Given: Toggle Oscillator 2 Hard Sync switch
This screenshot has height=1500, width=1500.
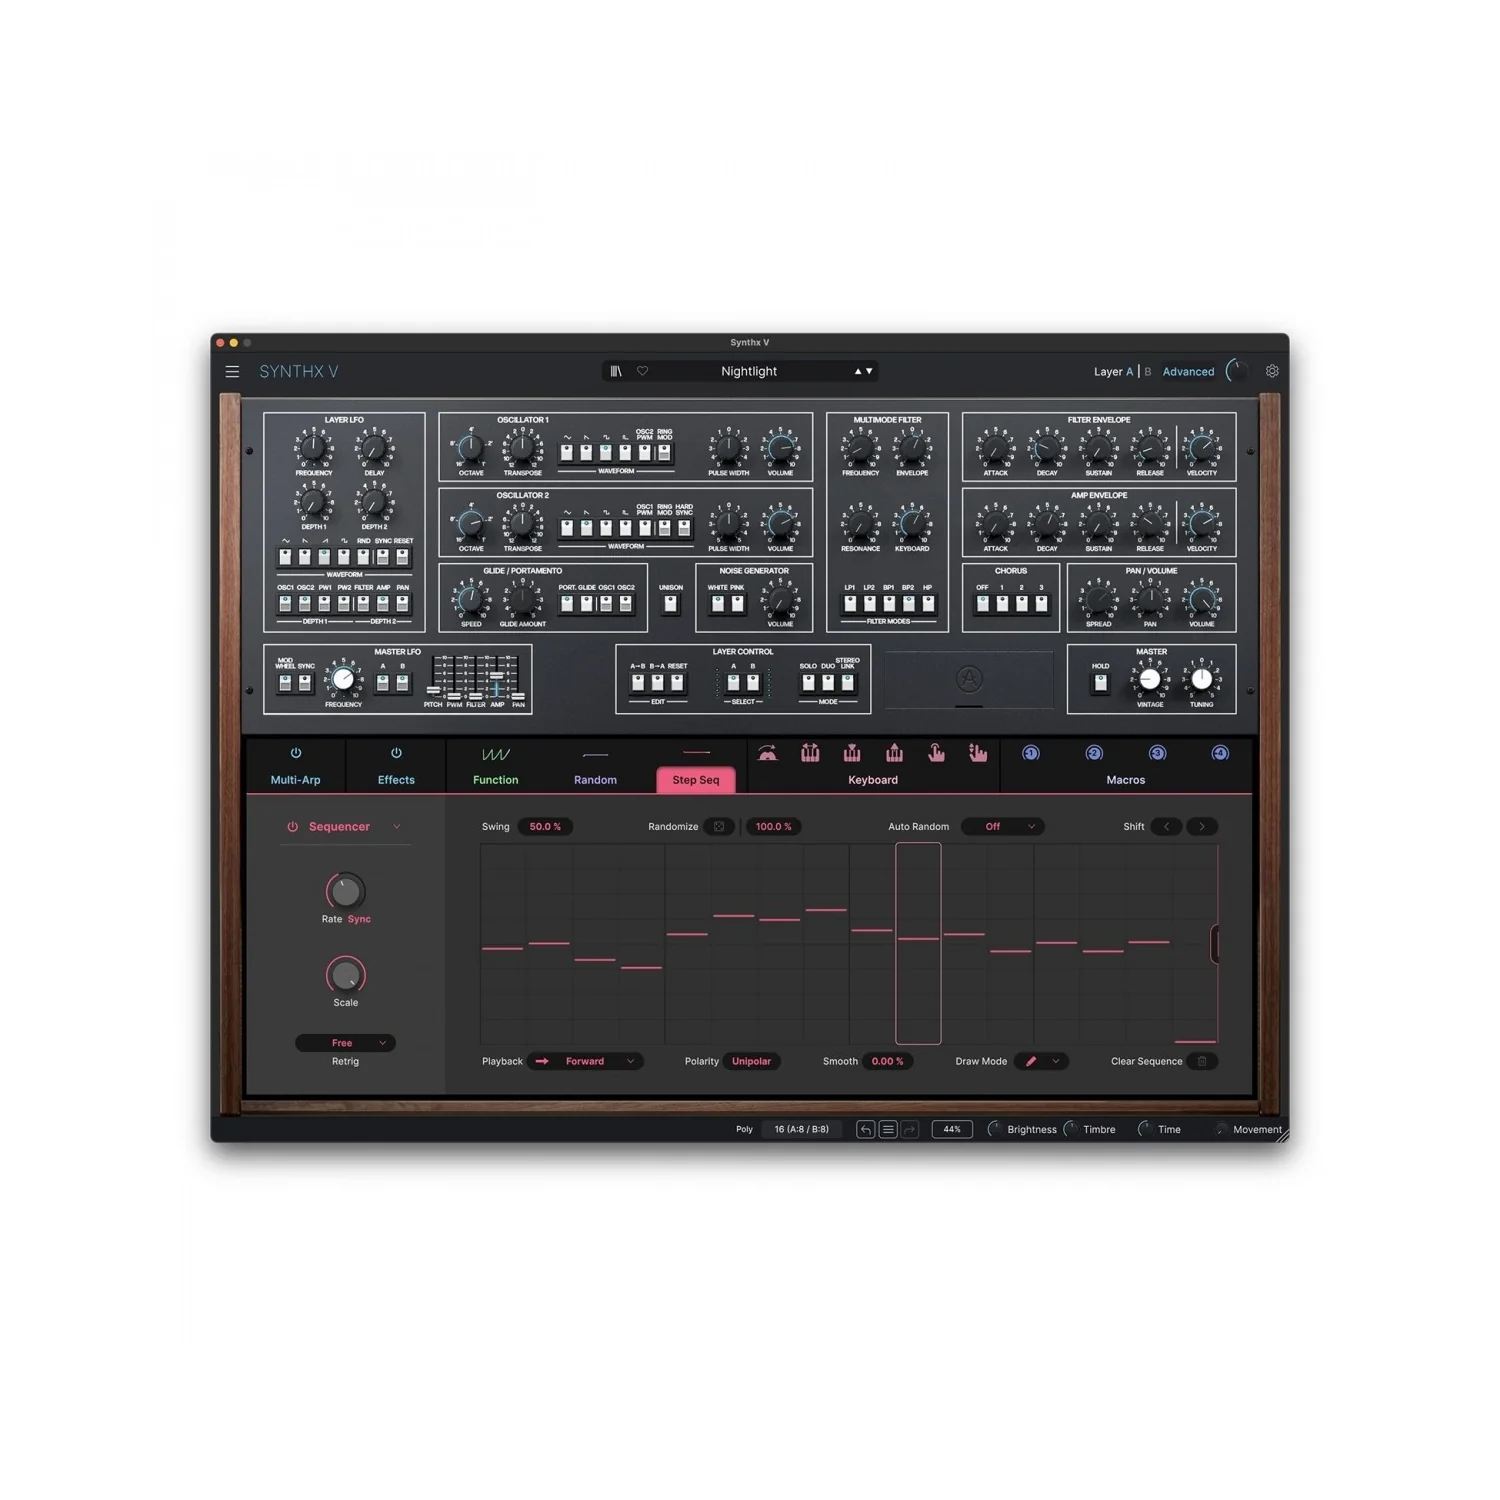Looking at the screenshot, I should [x=684, y=528].
